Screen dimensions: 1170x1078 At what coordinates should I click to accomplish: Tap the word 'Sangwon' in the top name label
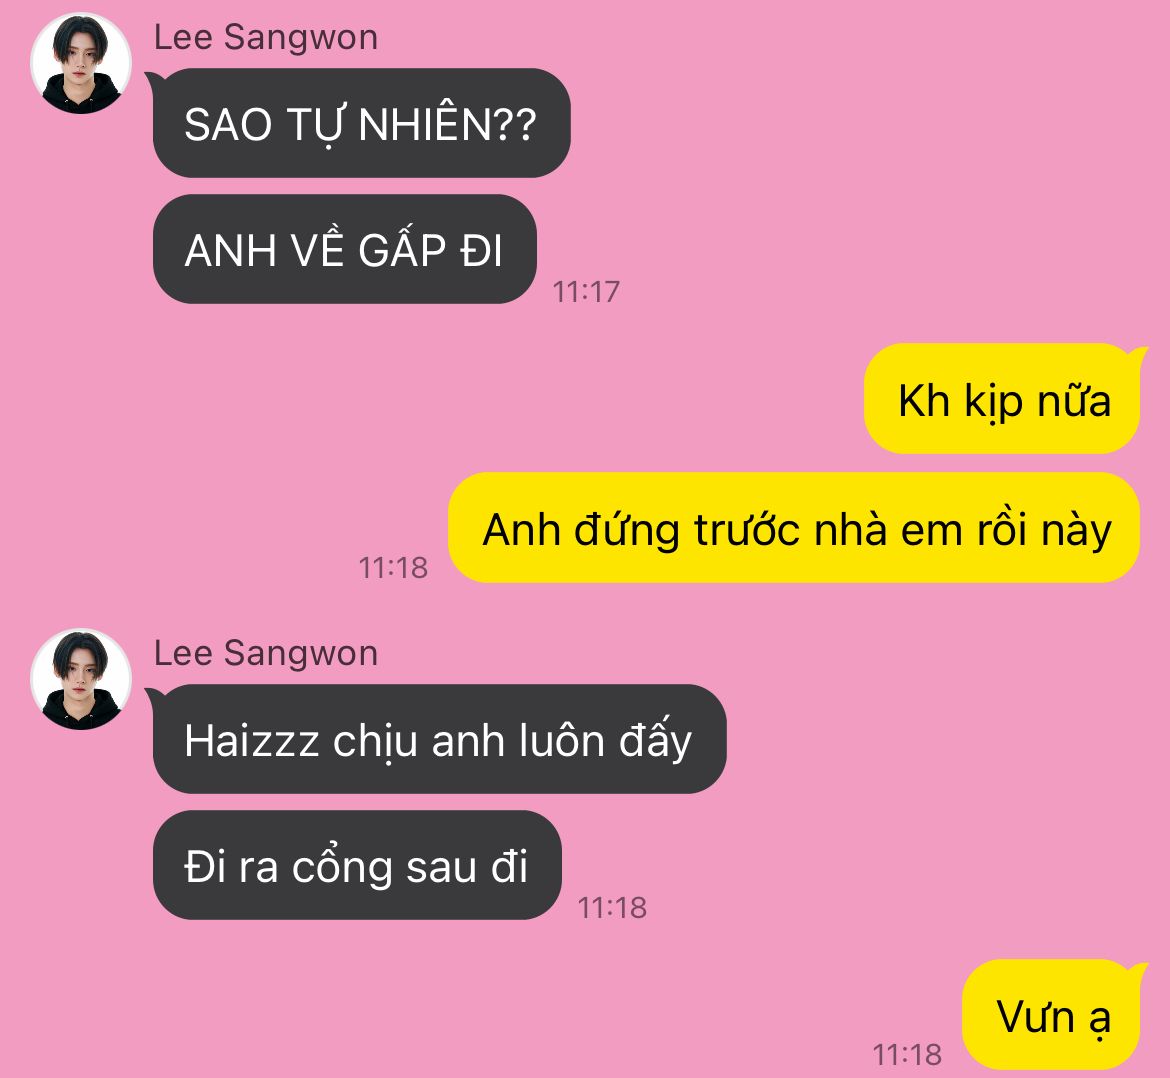[x=301, y=37]
